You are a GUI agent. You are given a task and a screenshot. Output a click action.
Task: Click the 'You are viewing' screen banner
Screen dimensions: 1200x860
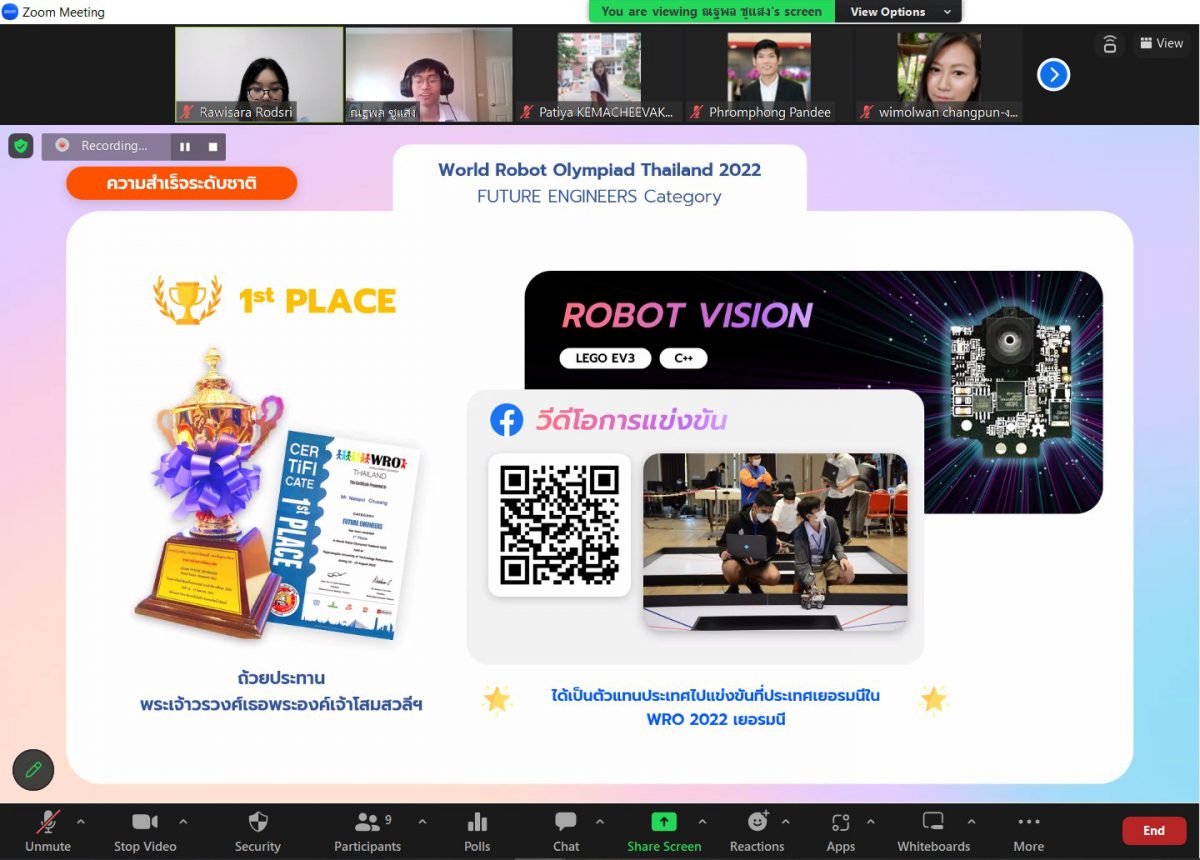[712, 12]
